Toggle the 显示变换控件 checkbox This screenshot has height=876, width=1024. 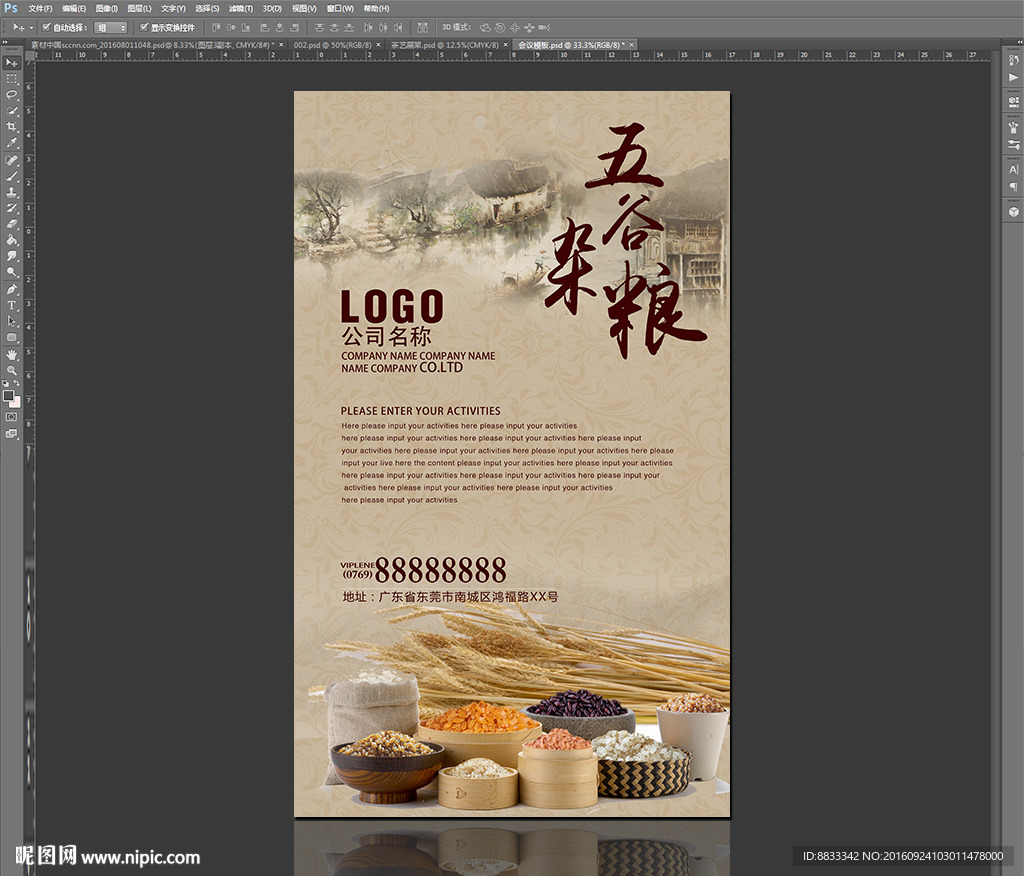[x=144, y=27]
